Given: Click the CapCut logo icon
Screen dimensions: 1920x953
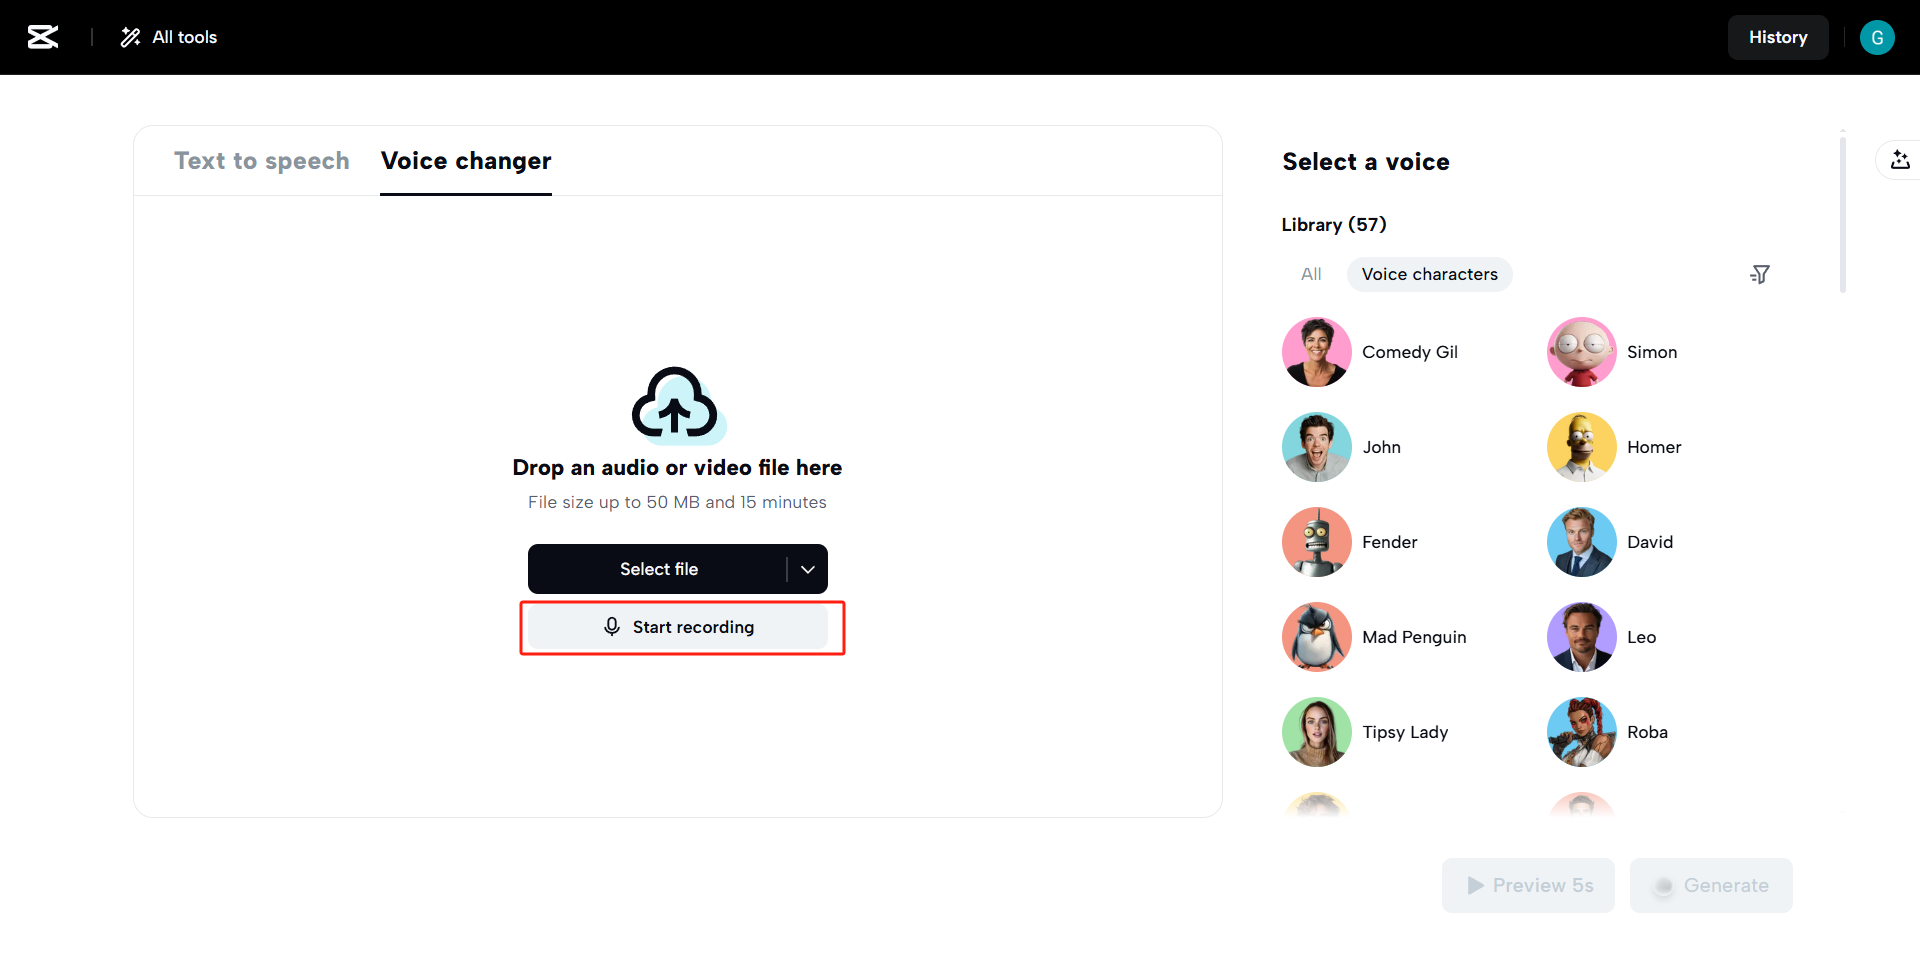Looking at the screenshot, I should [43, 37].
